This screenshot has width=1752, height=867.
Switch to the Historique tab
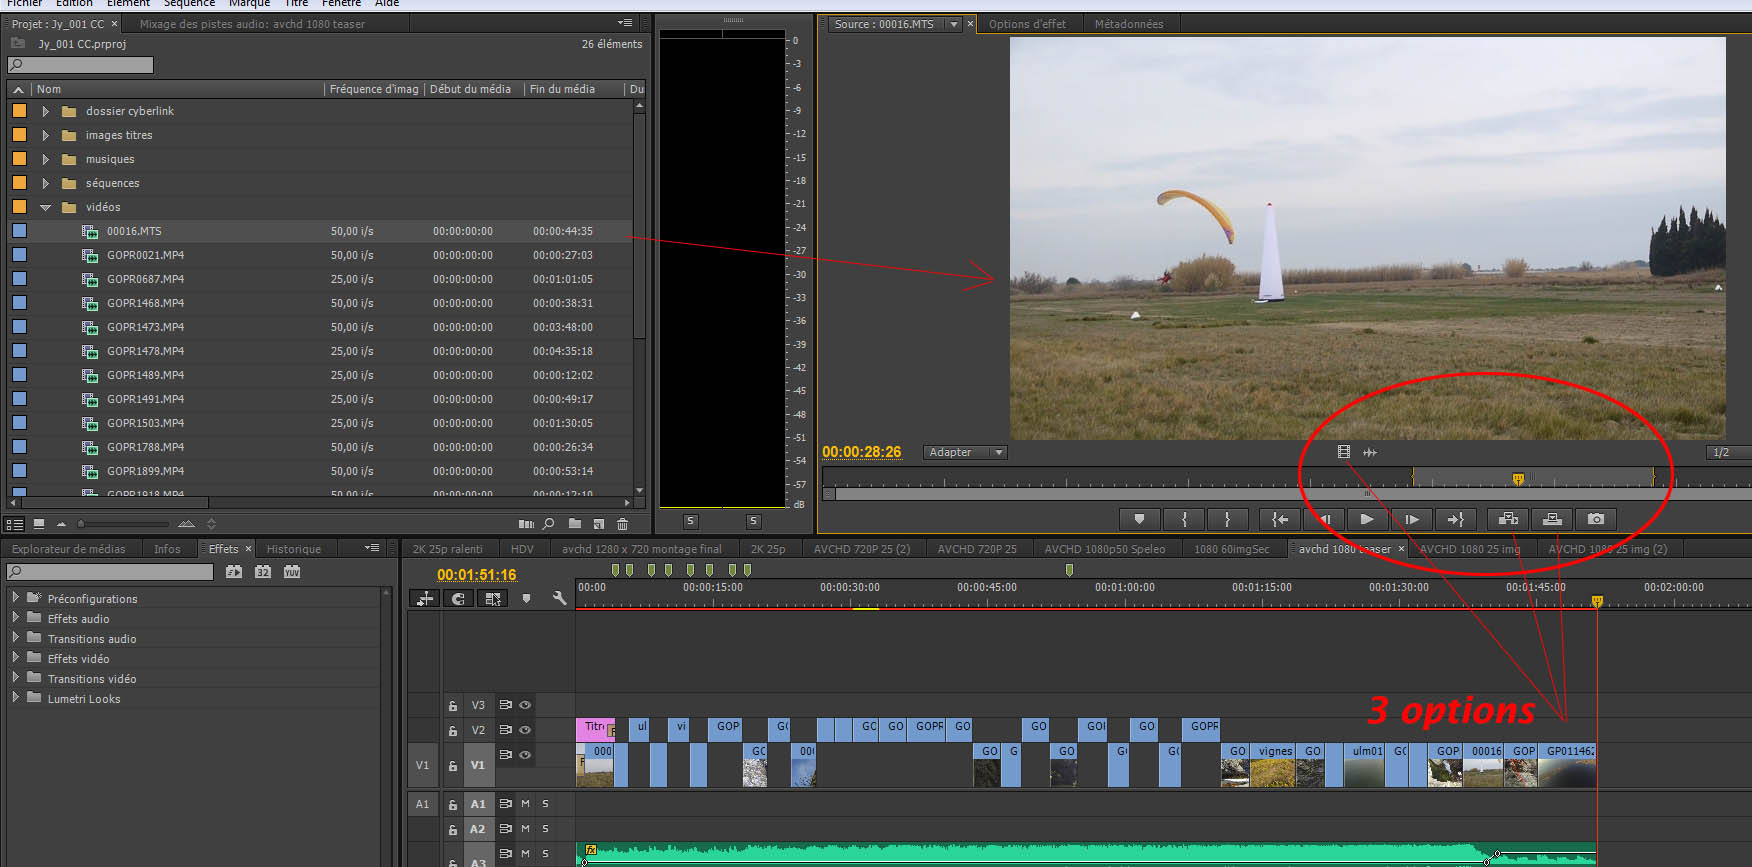(x=293, y=549)
